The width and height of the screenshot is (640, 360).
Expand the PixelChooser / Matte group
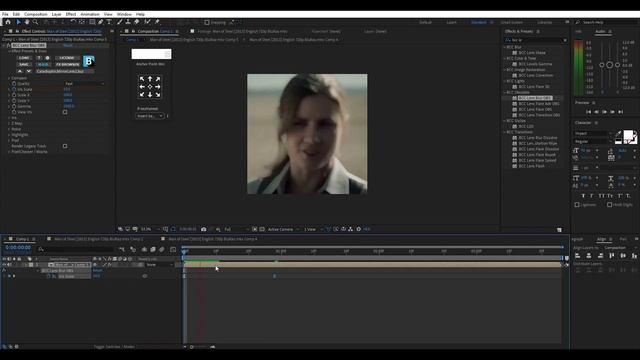pos(9,152)
